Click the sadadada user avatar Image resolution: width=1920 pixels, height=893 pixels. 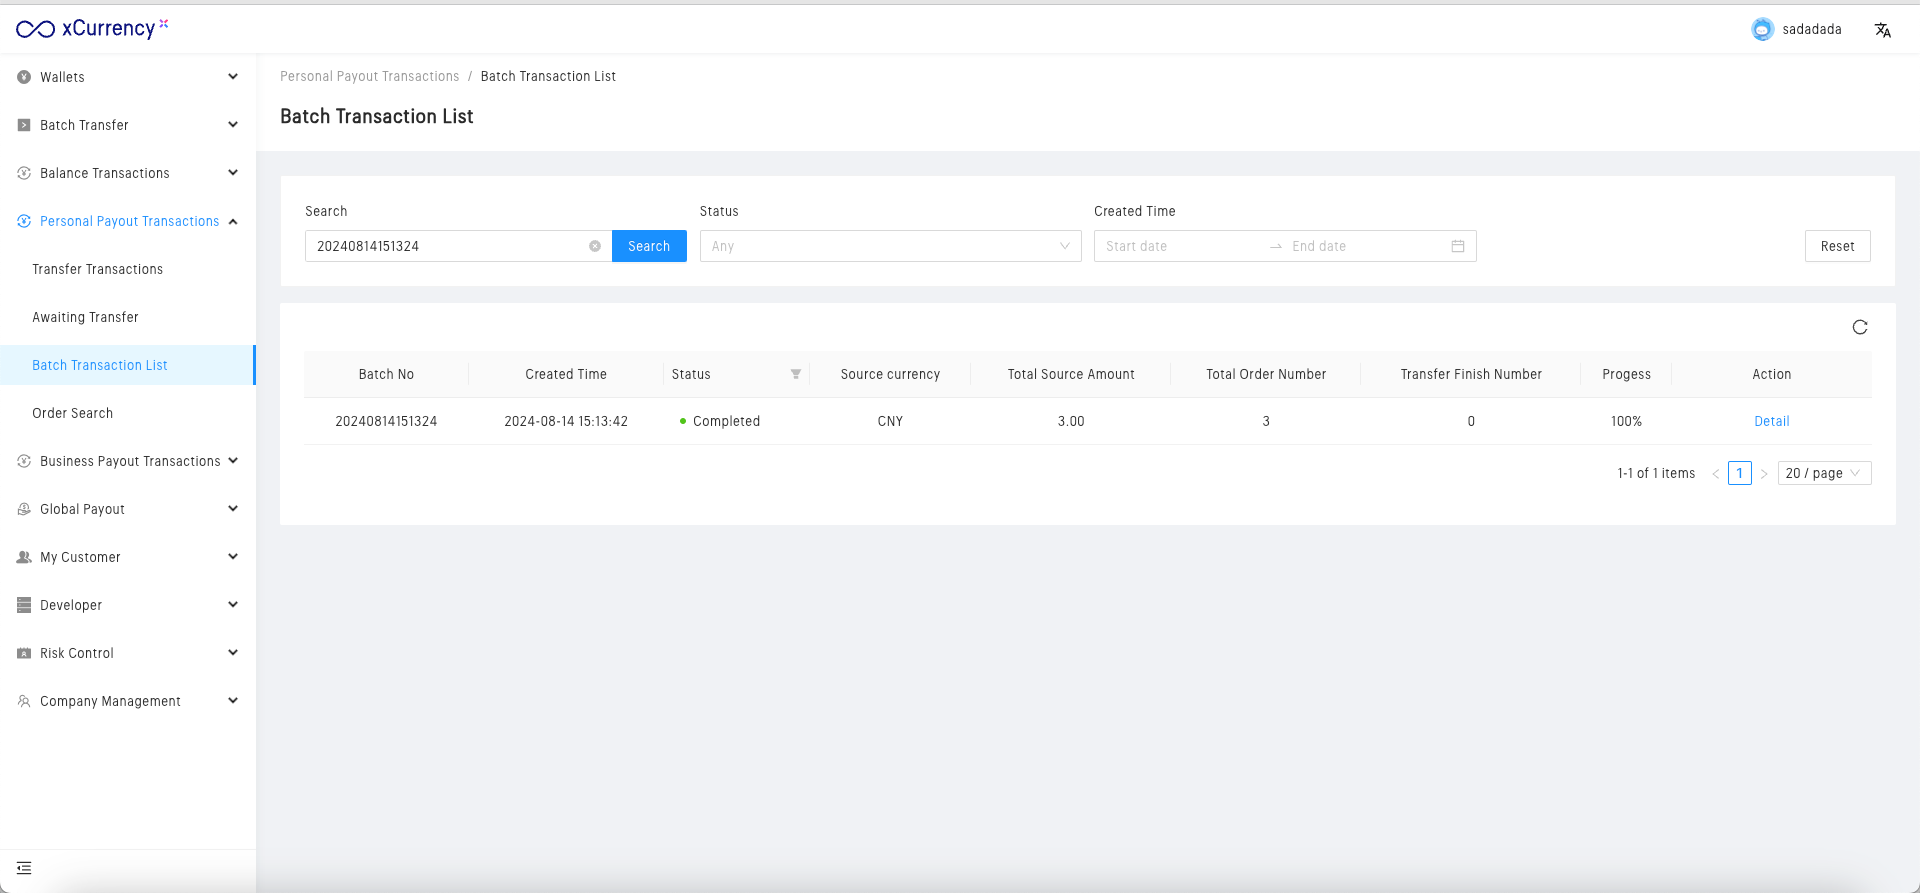pos(1762,29)
